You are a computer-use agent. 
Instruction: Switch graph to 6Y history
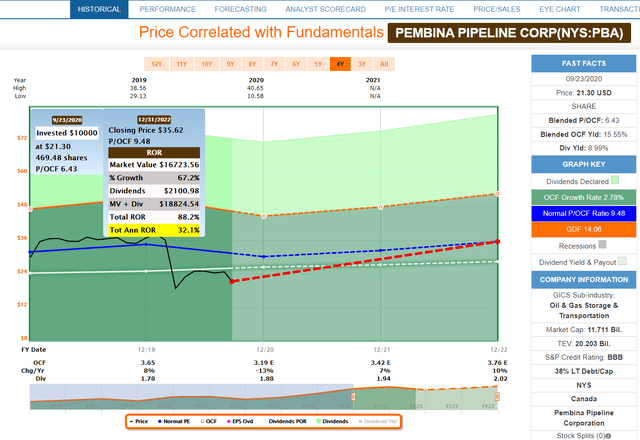click(296, 64)
